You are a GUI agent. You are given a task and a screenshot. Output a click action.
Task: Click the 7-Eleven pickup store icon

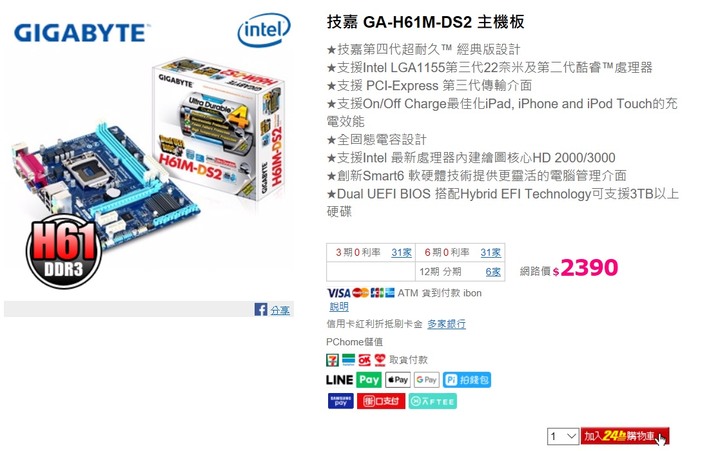[x=332, y=360]
